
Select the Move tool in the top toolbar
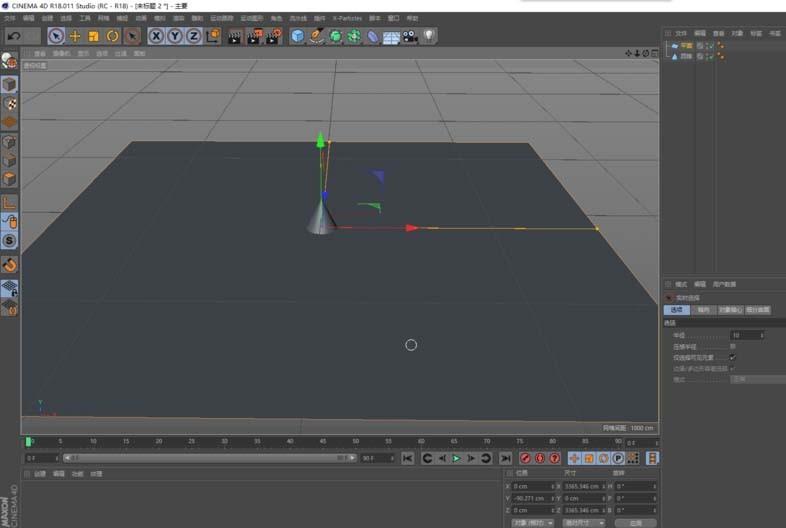point(75,36)
